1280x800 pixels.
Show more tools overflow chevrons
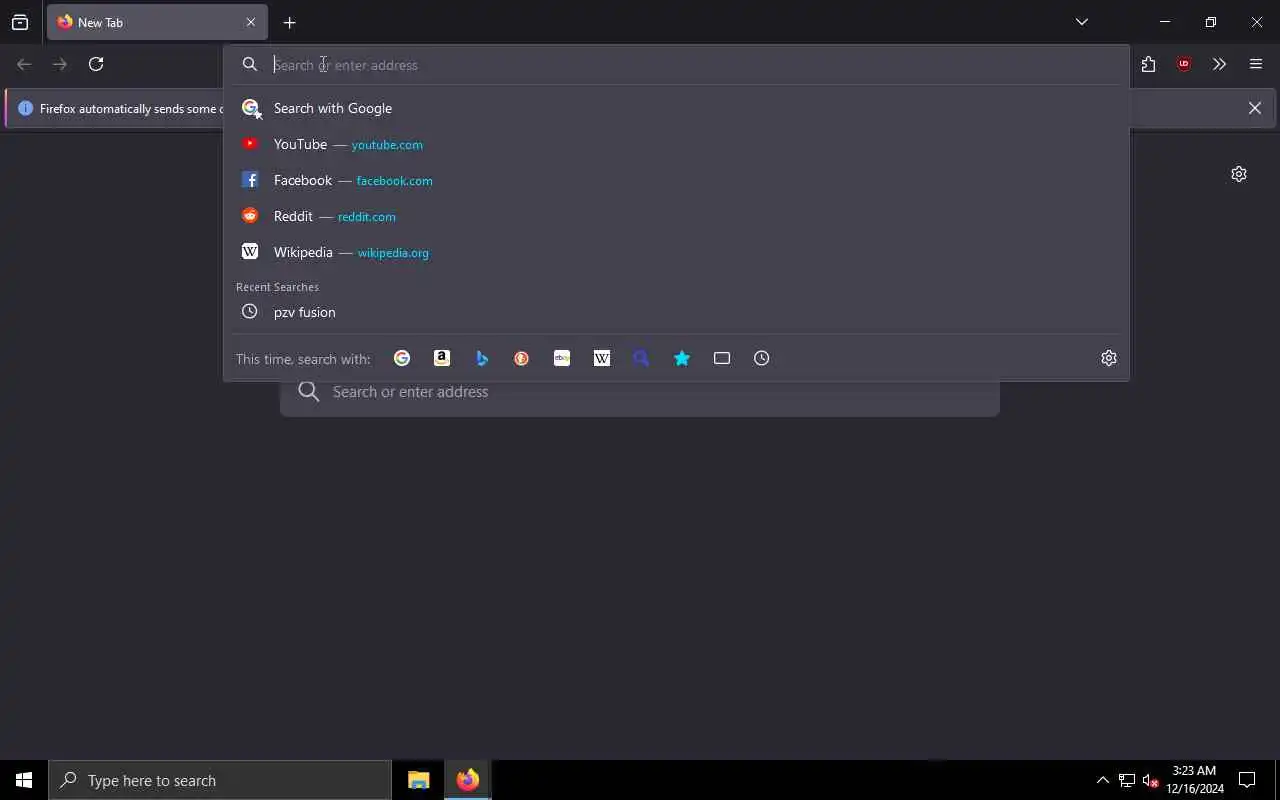coord(1219,64)
